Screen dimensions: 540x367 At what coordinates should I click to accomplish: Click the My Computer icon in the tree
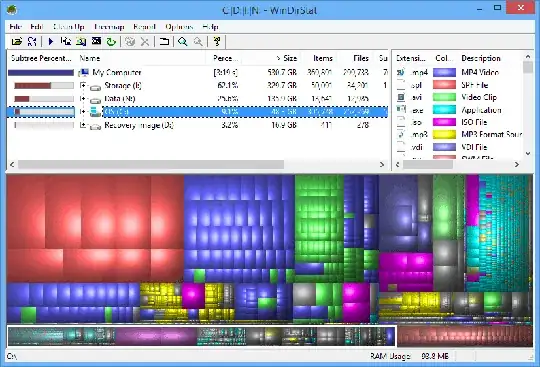[x=84, y=72]
